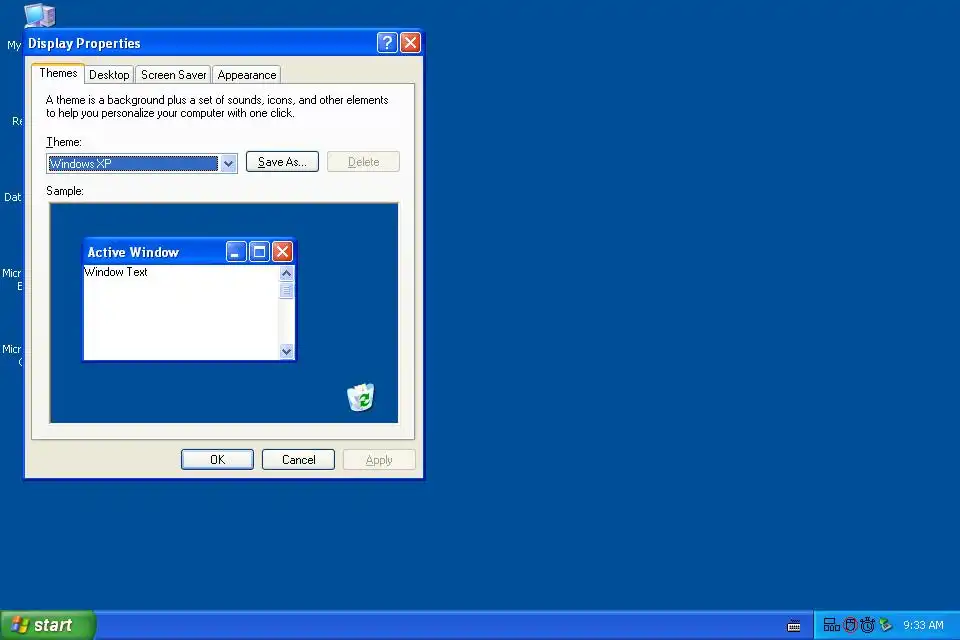Click the Safely Remove Hardware tray icon
This screenshot has height=640, width=960.
pyautogui.click(x=885, y=625)
